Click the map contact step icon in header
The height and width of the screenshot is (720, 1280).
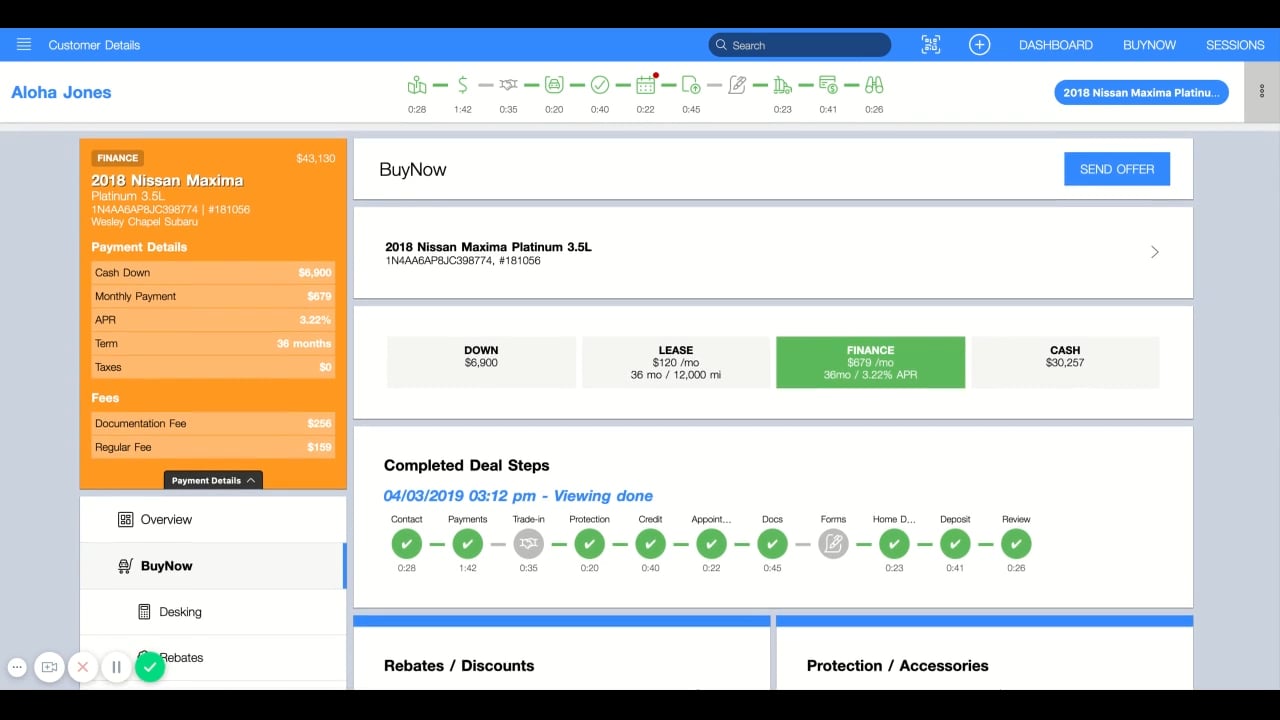[417, 85]
